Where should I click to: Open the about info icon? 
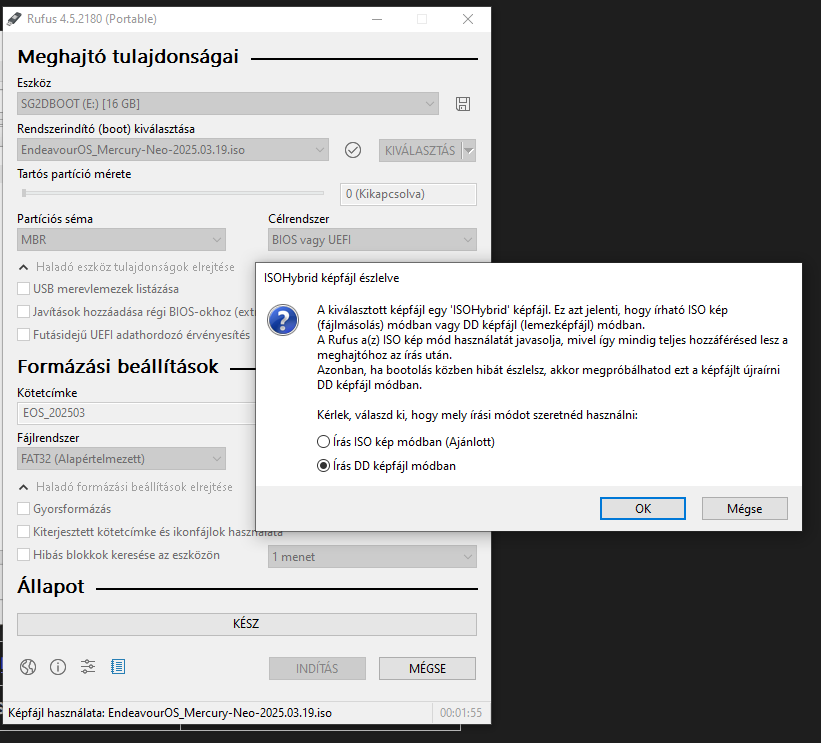click(58, 667)
